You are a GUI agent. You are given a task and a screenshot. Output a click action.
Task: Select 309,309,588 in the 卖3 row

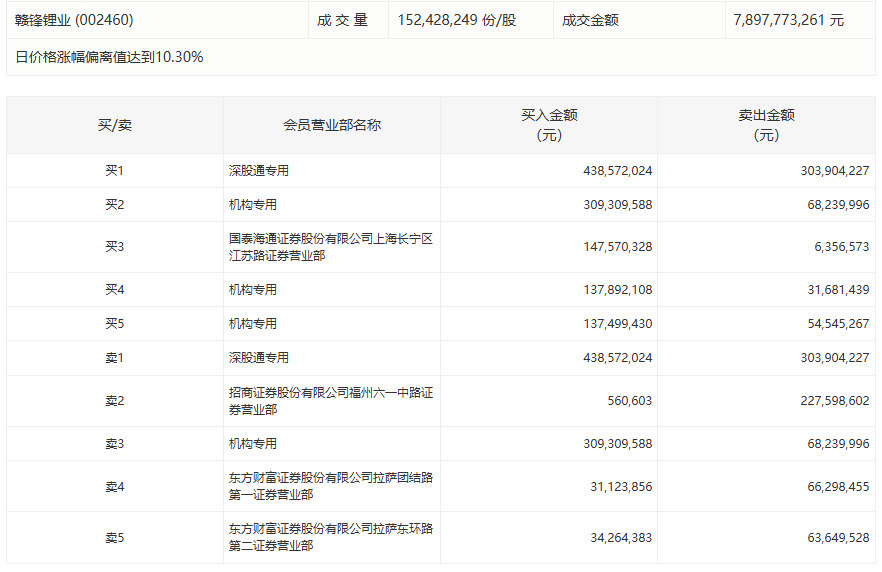point(618,444)
